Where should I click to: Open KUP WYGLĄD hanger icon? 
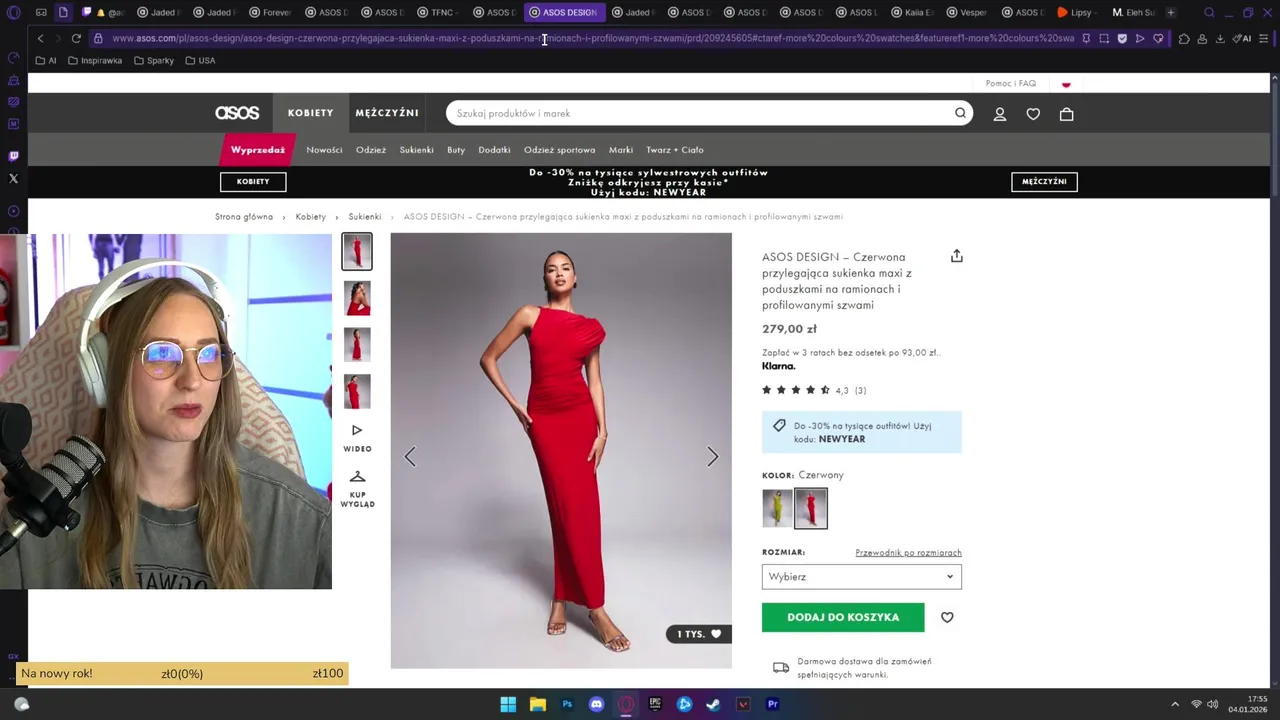pyautogui.click(x=357, y=488)
